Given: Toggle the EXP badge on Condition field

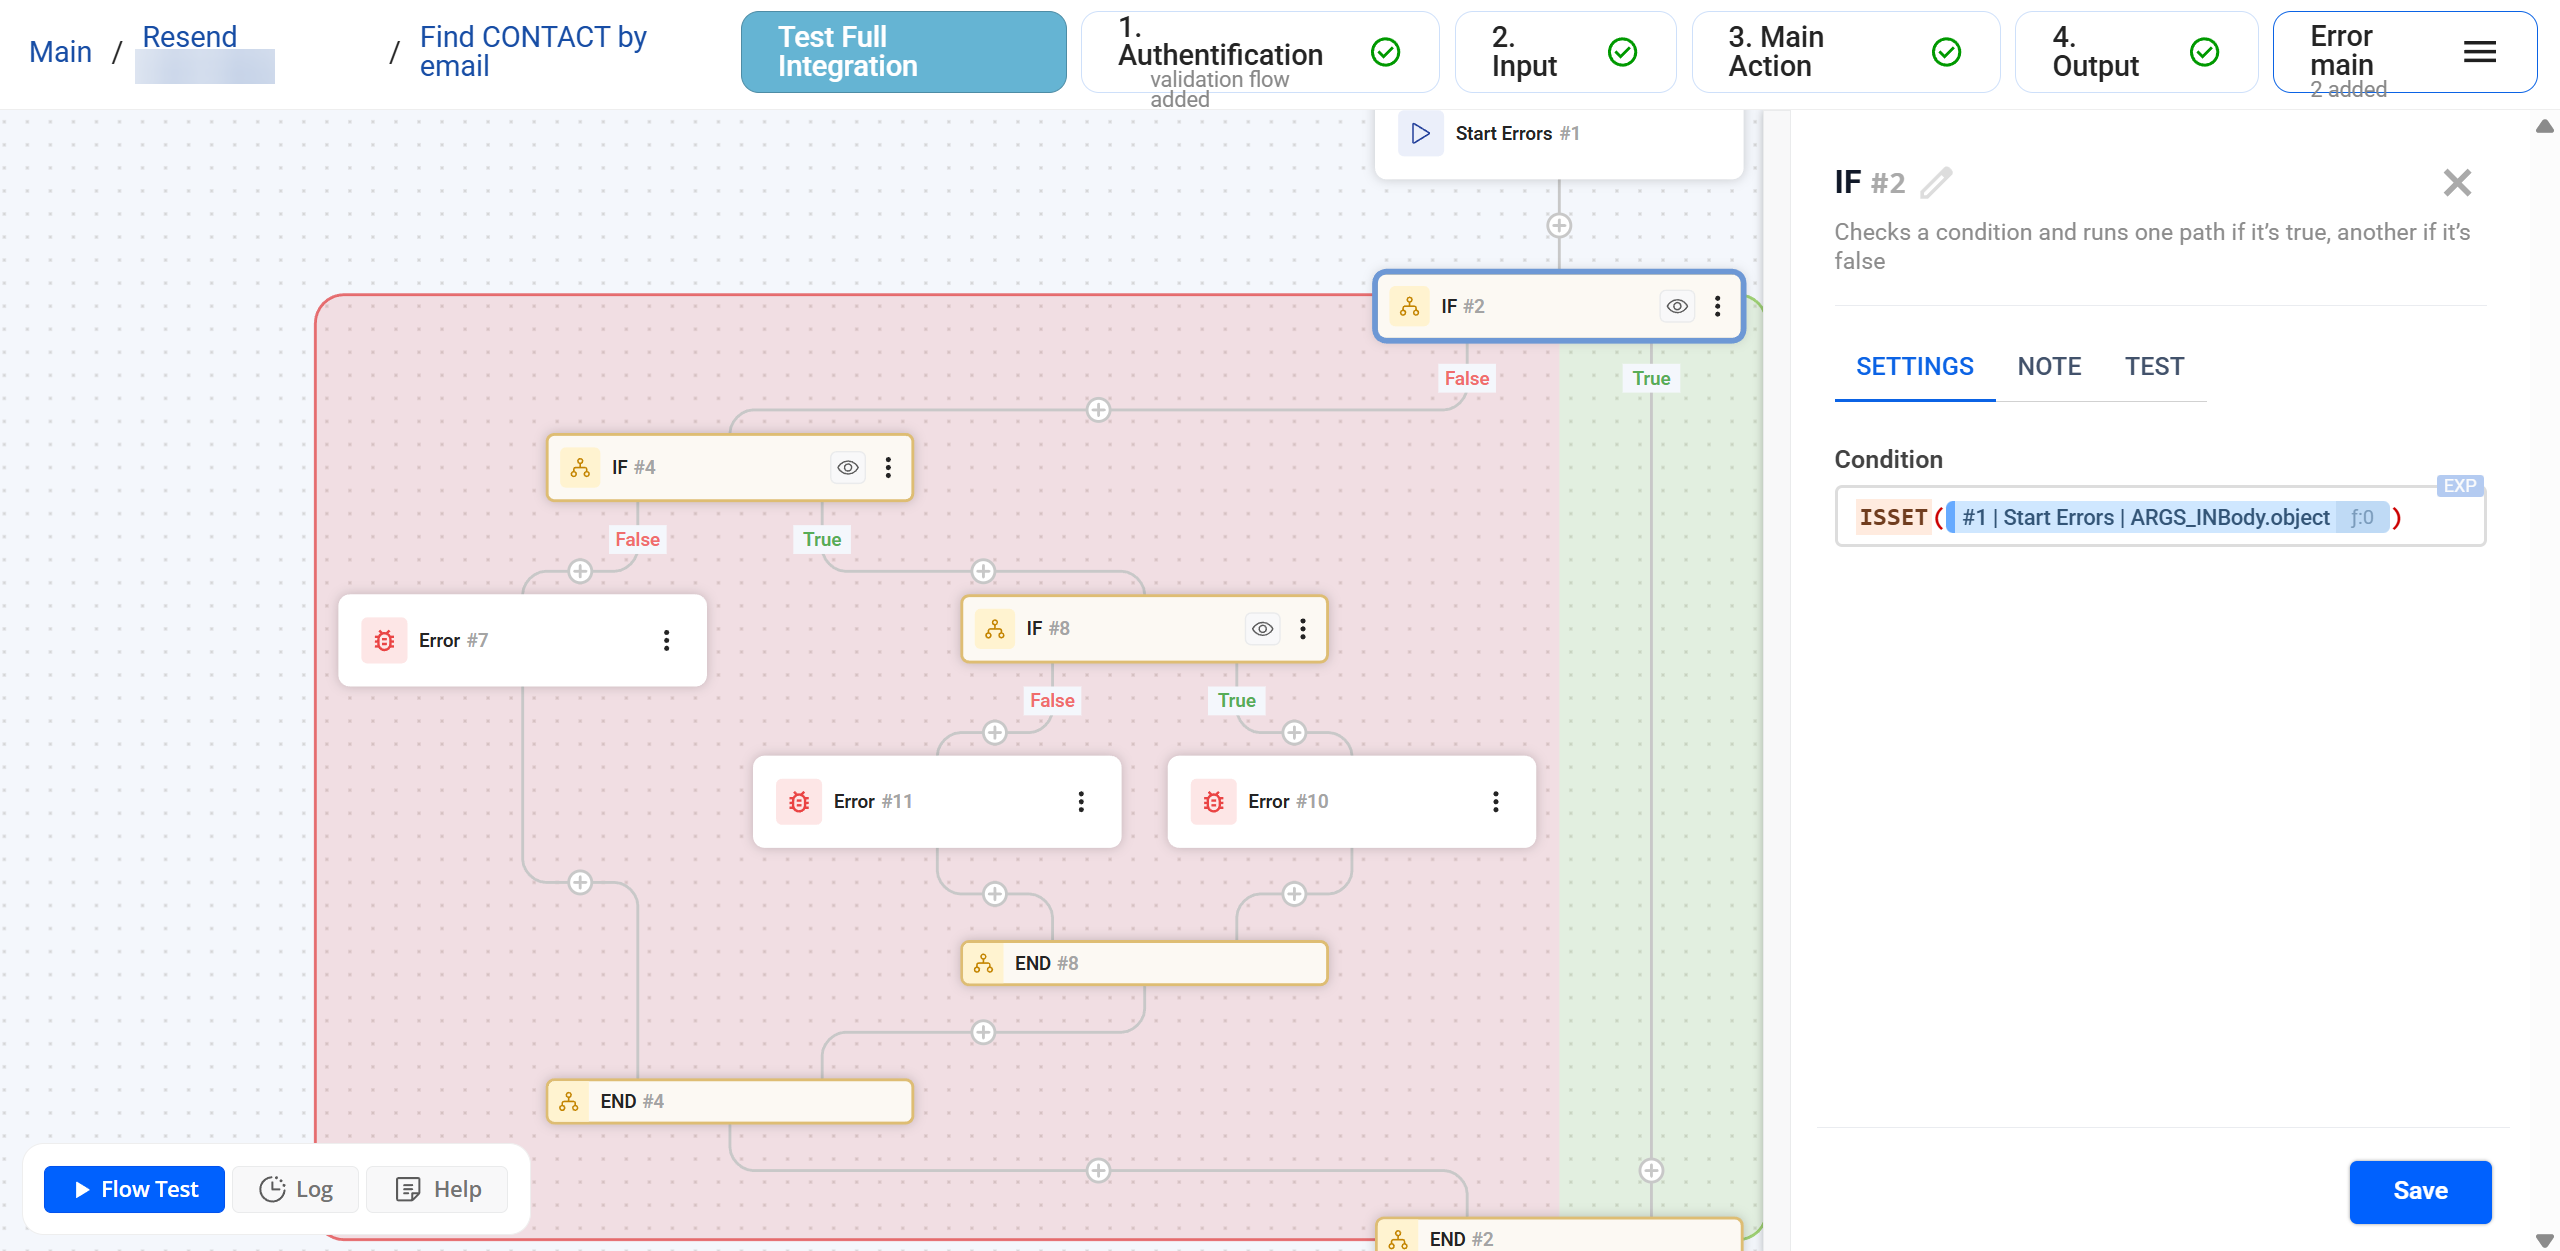Looking at the screenshot, I should 2459,486.
